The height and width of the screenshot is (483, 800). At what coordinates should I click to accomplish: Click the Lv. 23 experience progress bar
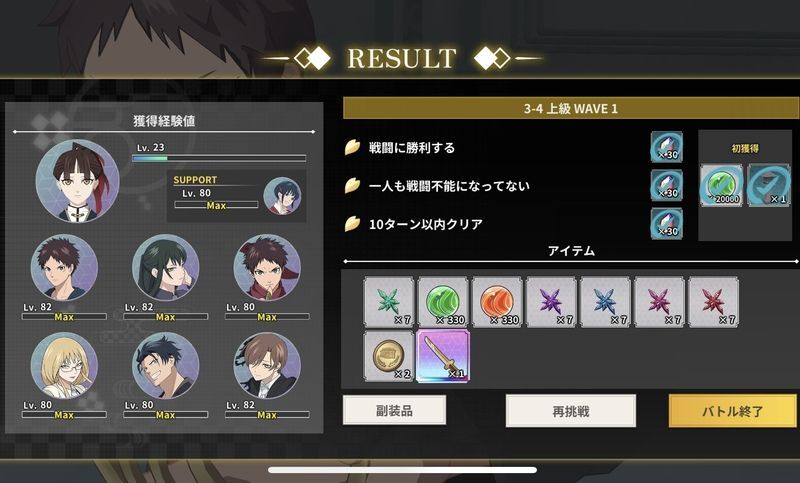pyautogui.click(x=219, y=159)
